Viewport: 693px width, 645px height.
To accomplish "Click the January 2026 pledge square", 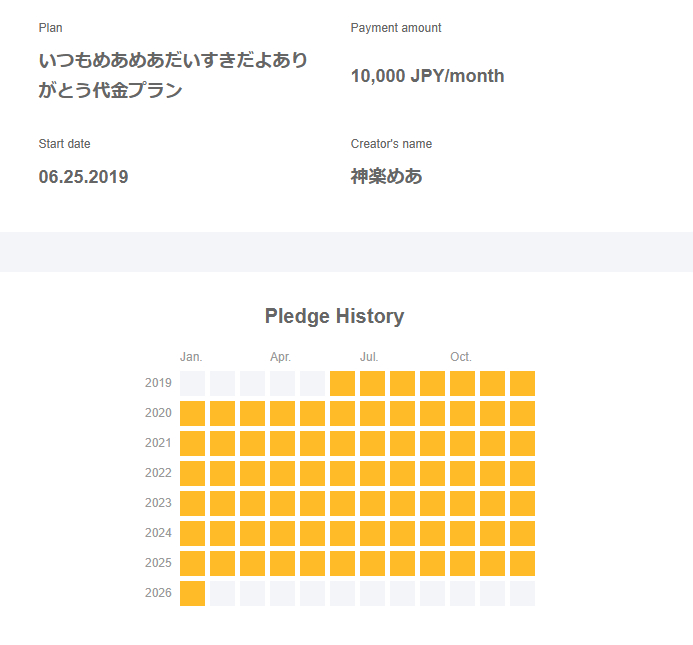I will click(x=192, y=593).
